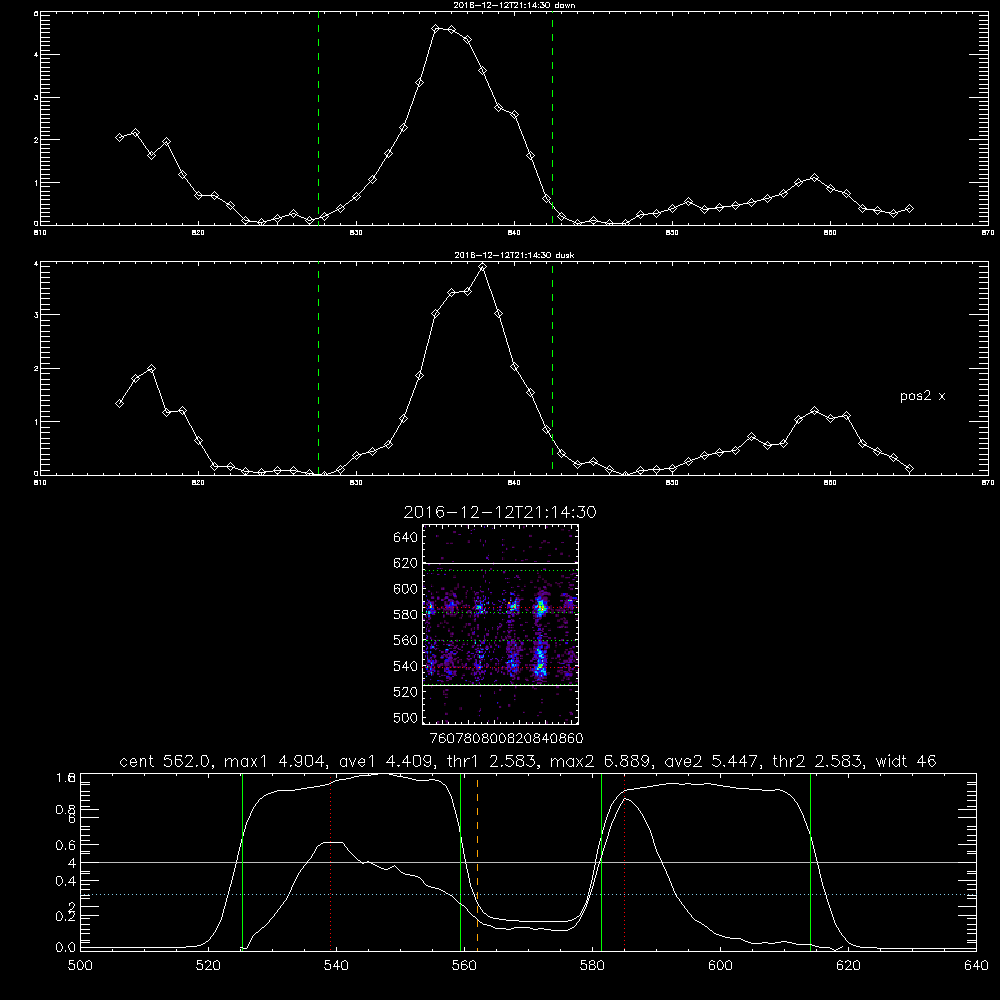Click the orange dashed center line in bottom plot
Screen dimensions: 1000x1000
tap(477, 861)
